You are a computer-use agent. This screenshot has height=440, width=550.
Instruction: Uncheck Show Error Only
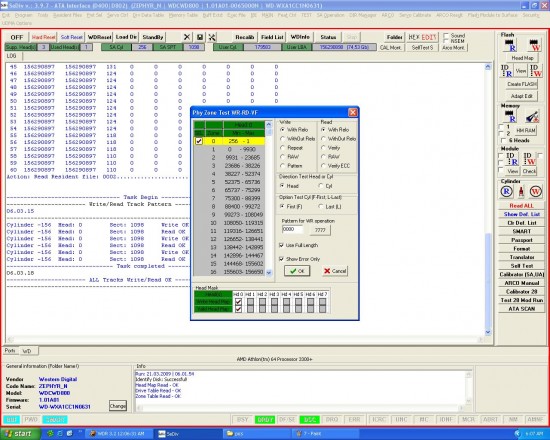(x=281, y=259)
